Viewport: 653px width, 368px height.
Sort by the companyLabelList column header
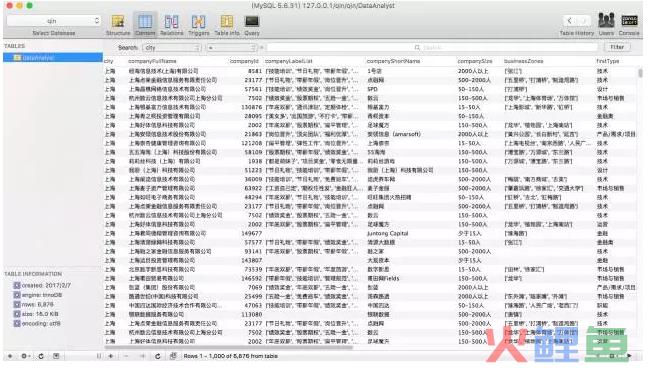289,61
